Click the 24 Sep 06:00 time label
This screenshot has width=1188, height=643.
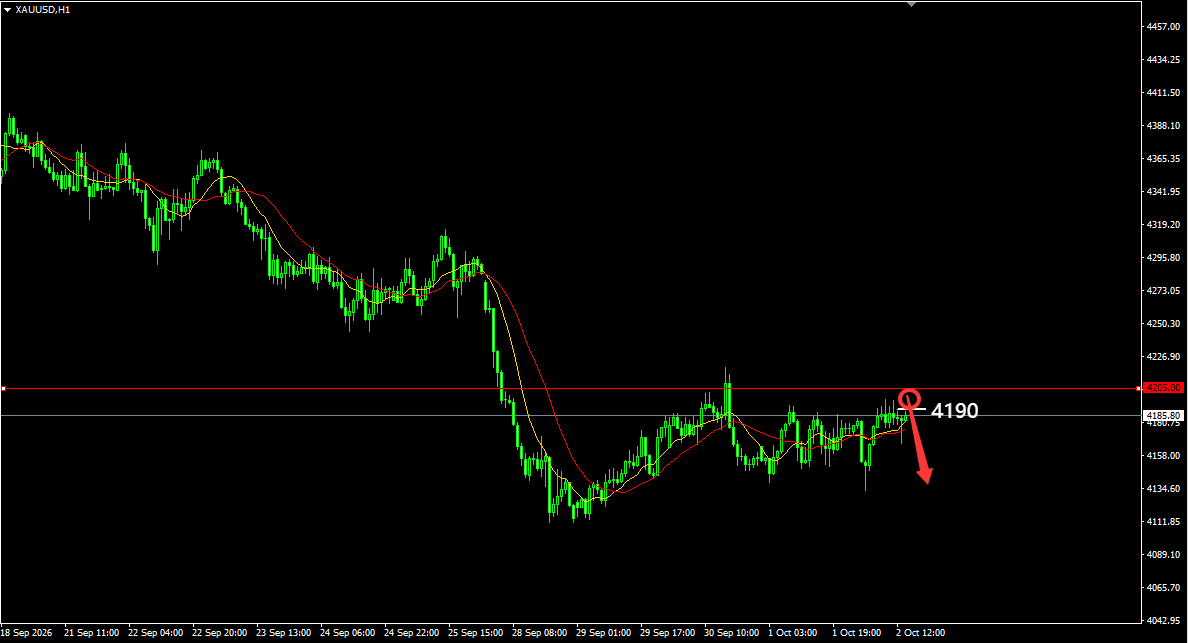point(348,633)
